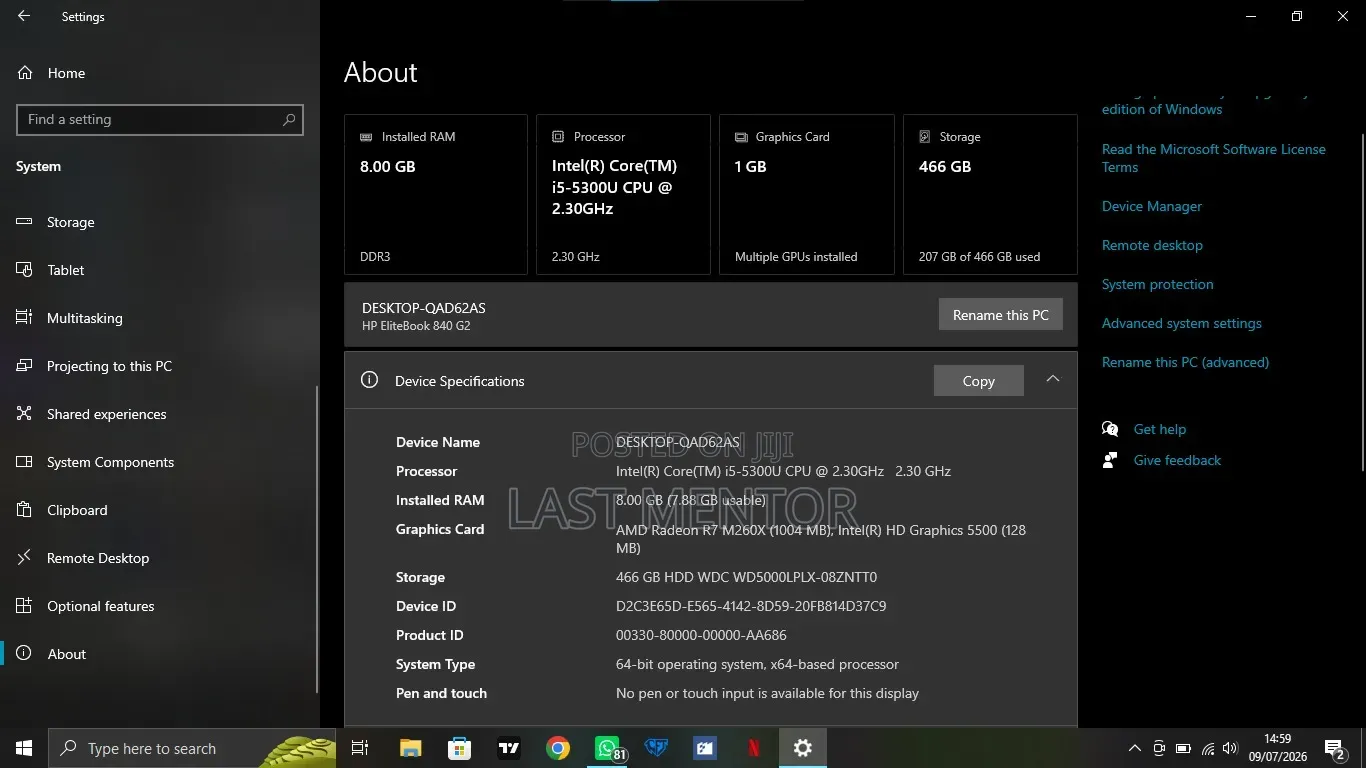This screenshot has width=1366, height=768.
Task: Click the Settings gear icon on the taskbar
Action: coord(803,748)
